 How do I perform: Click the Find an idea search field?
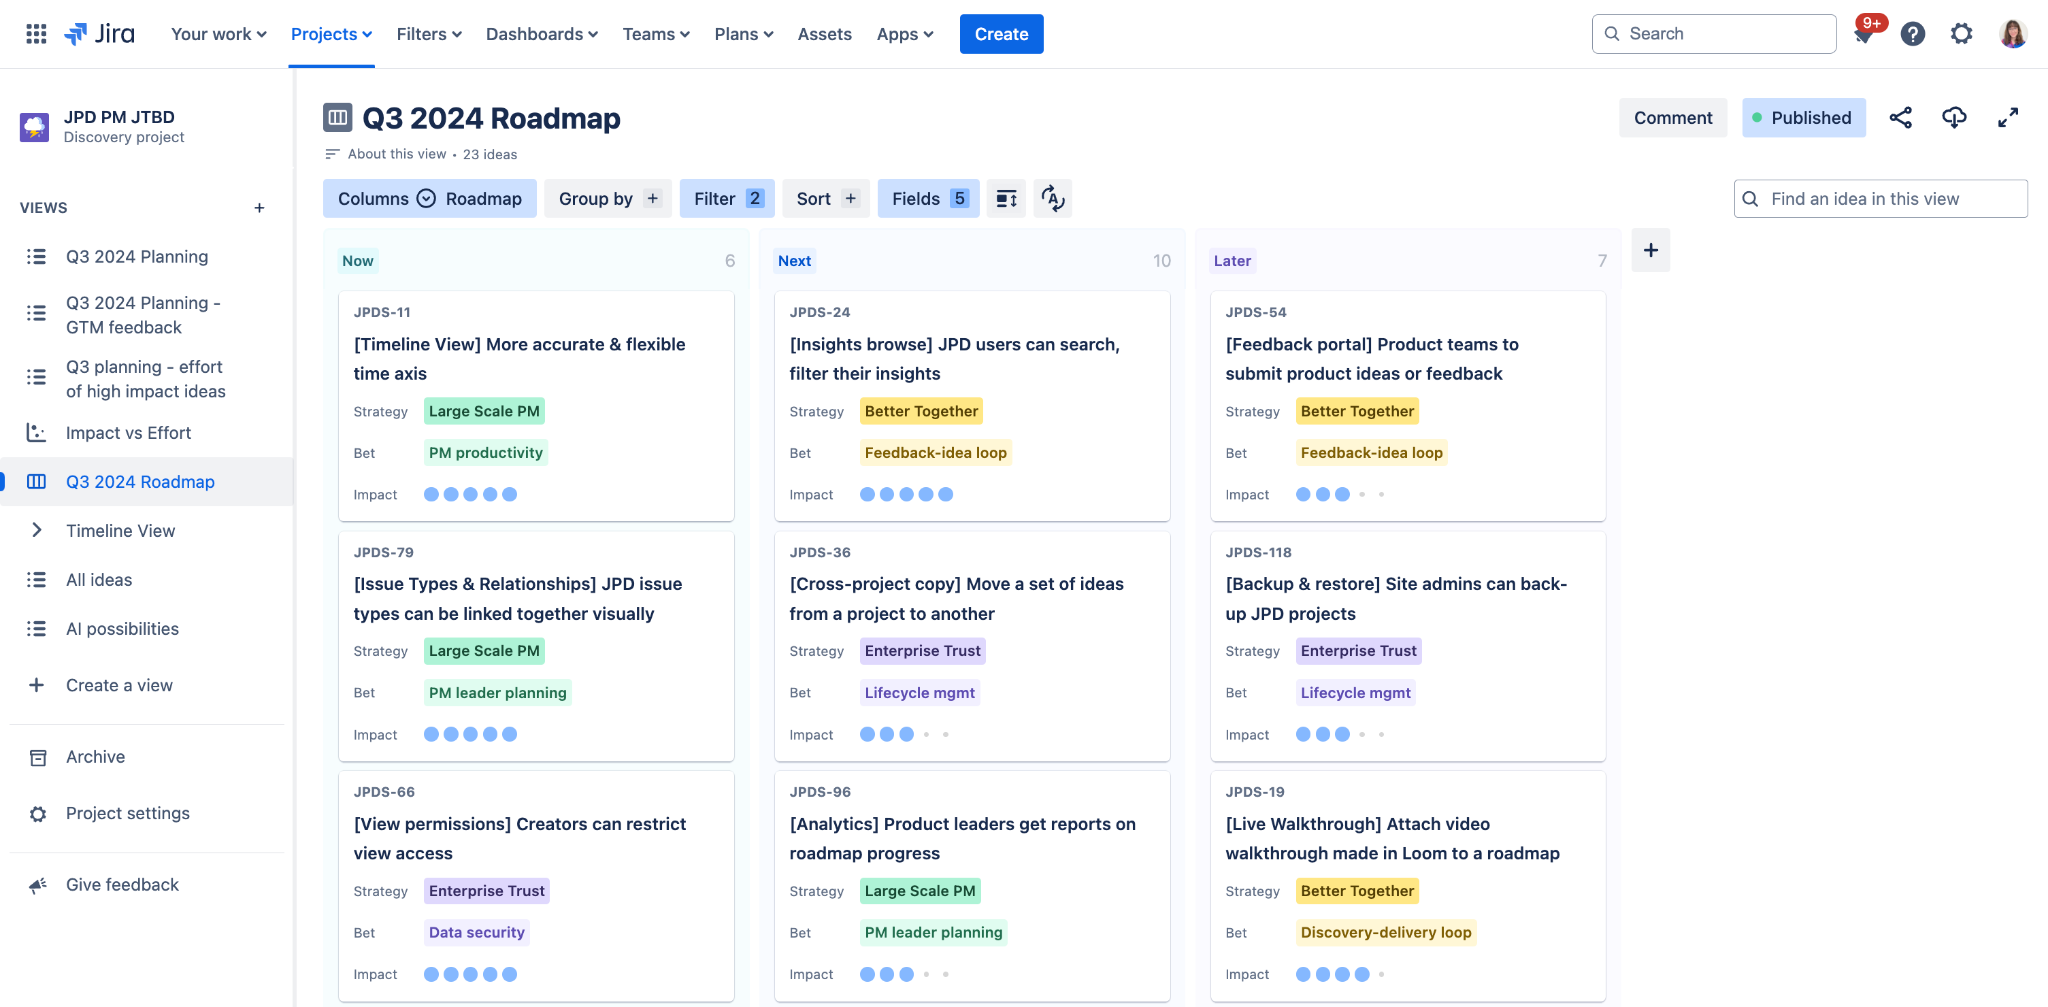click(1880, 199)
